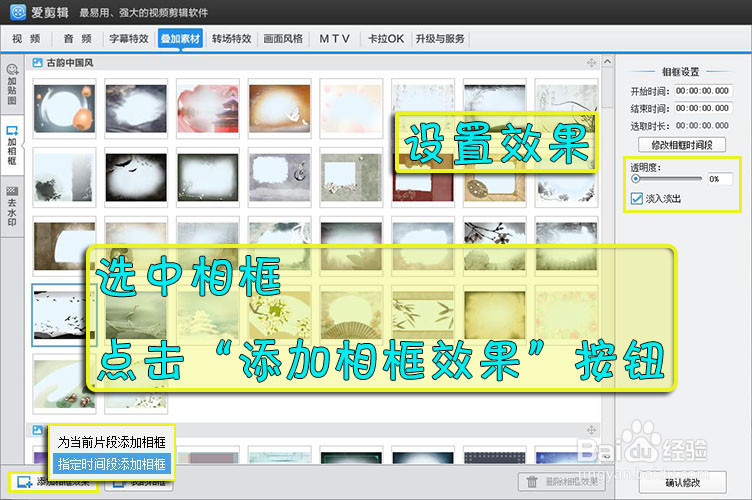
Task: Click the 修改相框时间段 button
Action: (682, 144)
